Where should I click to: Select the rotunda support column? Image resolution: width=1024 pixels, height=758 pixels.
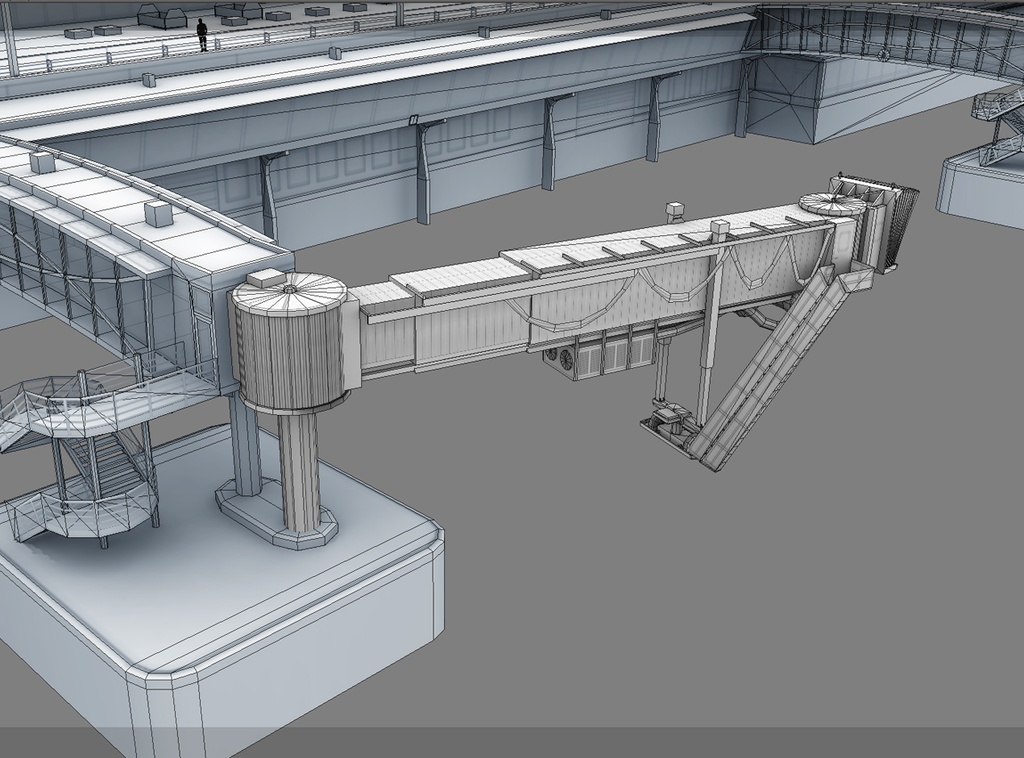click(x=299, y=470)
